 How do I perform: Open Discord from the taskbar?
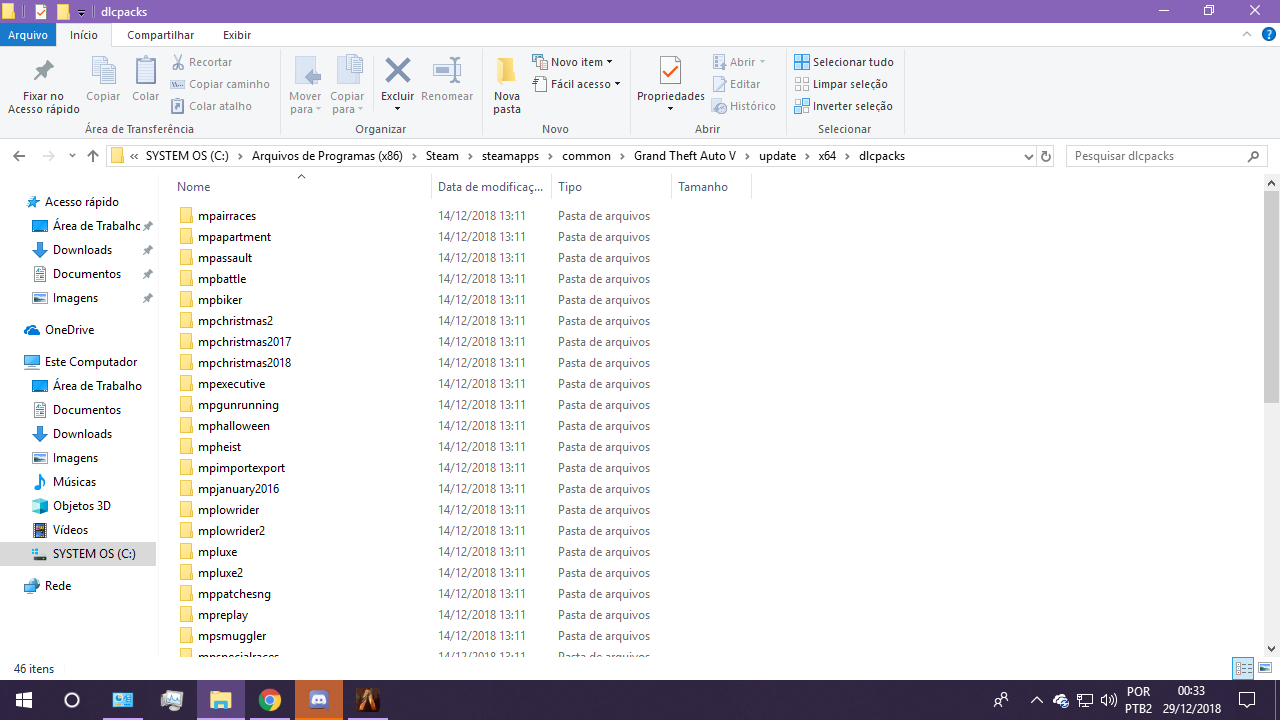tap(319, 700)
